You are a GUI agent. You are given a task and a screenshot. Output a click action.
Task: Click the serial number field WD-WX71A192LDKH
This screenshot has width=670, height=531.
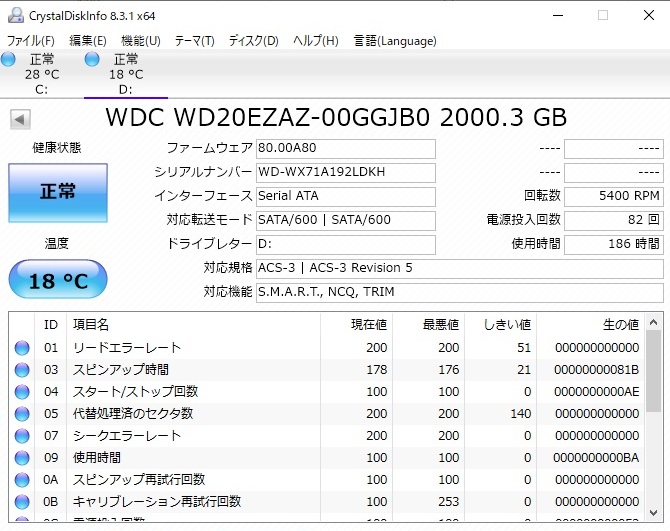click(346, 172)
